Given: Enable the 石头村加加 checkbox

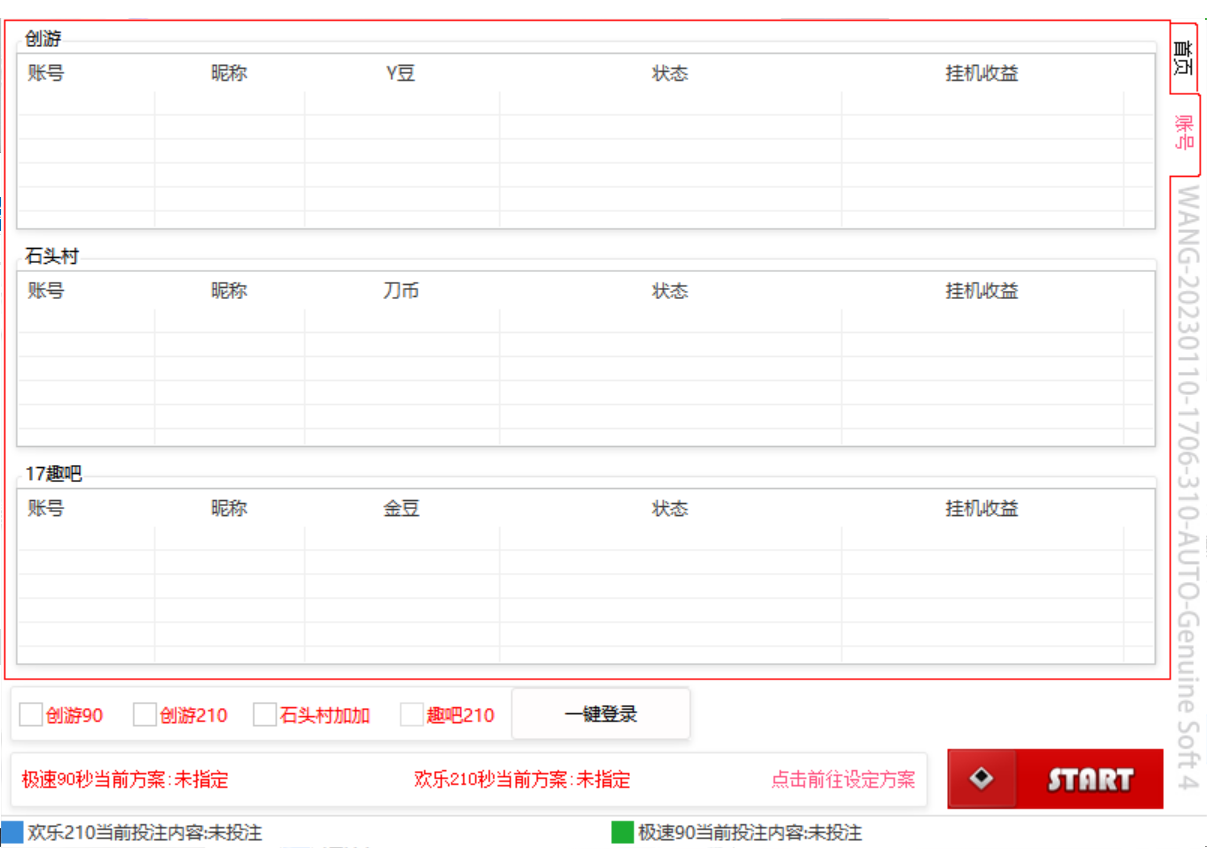Looking at the screenshot, I should [264, 714].
